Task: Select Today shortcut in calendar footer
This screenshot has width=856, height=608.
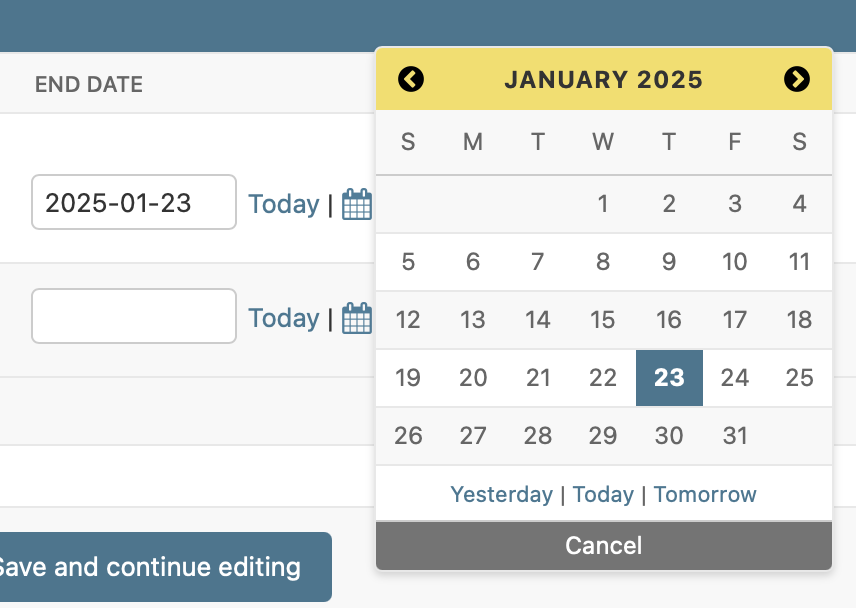Action: click(603, 494)
